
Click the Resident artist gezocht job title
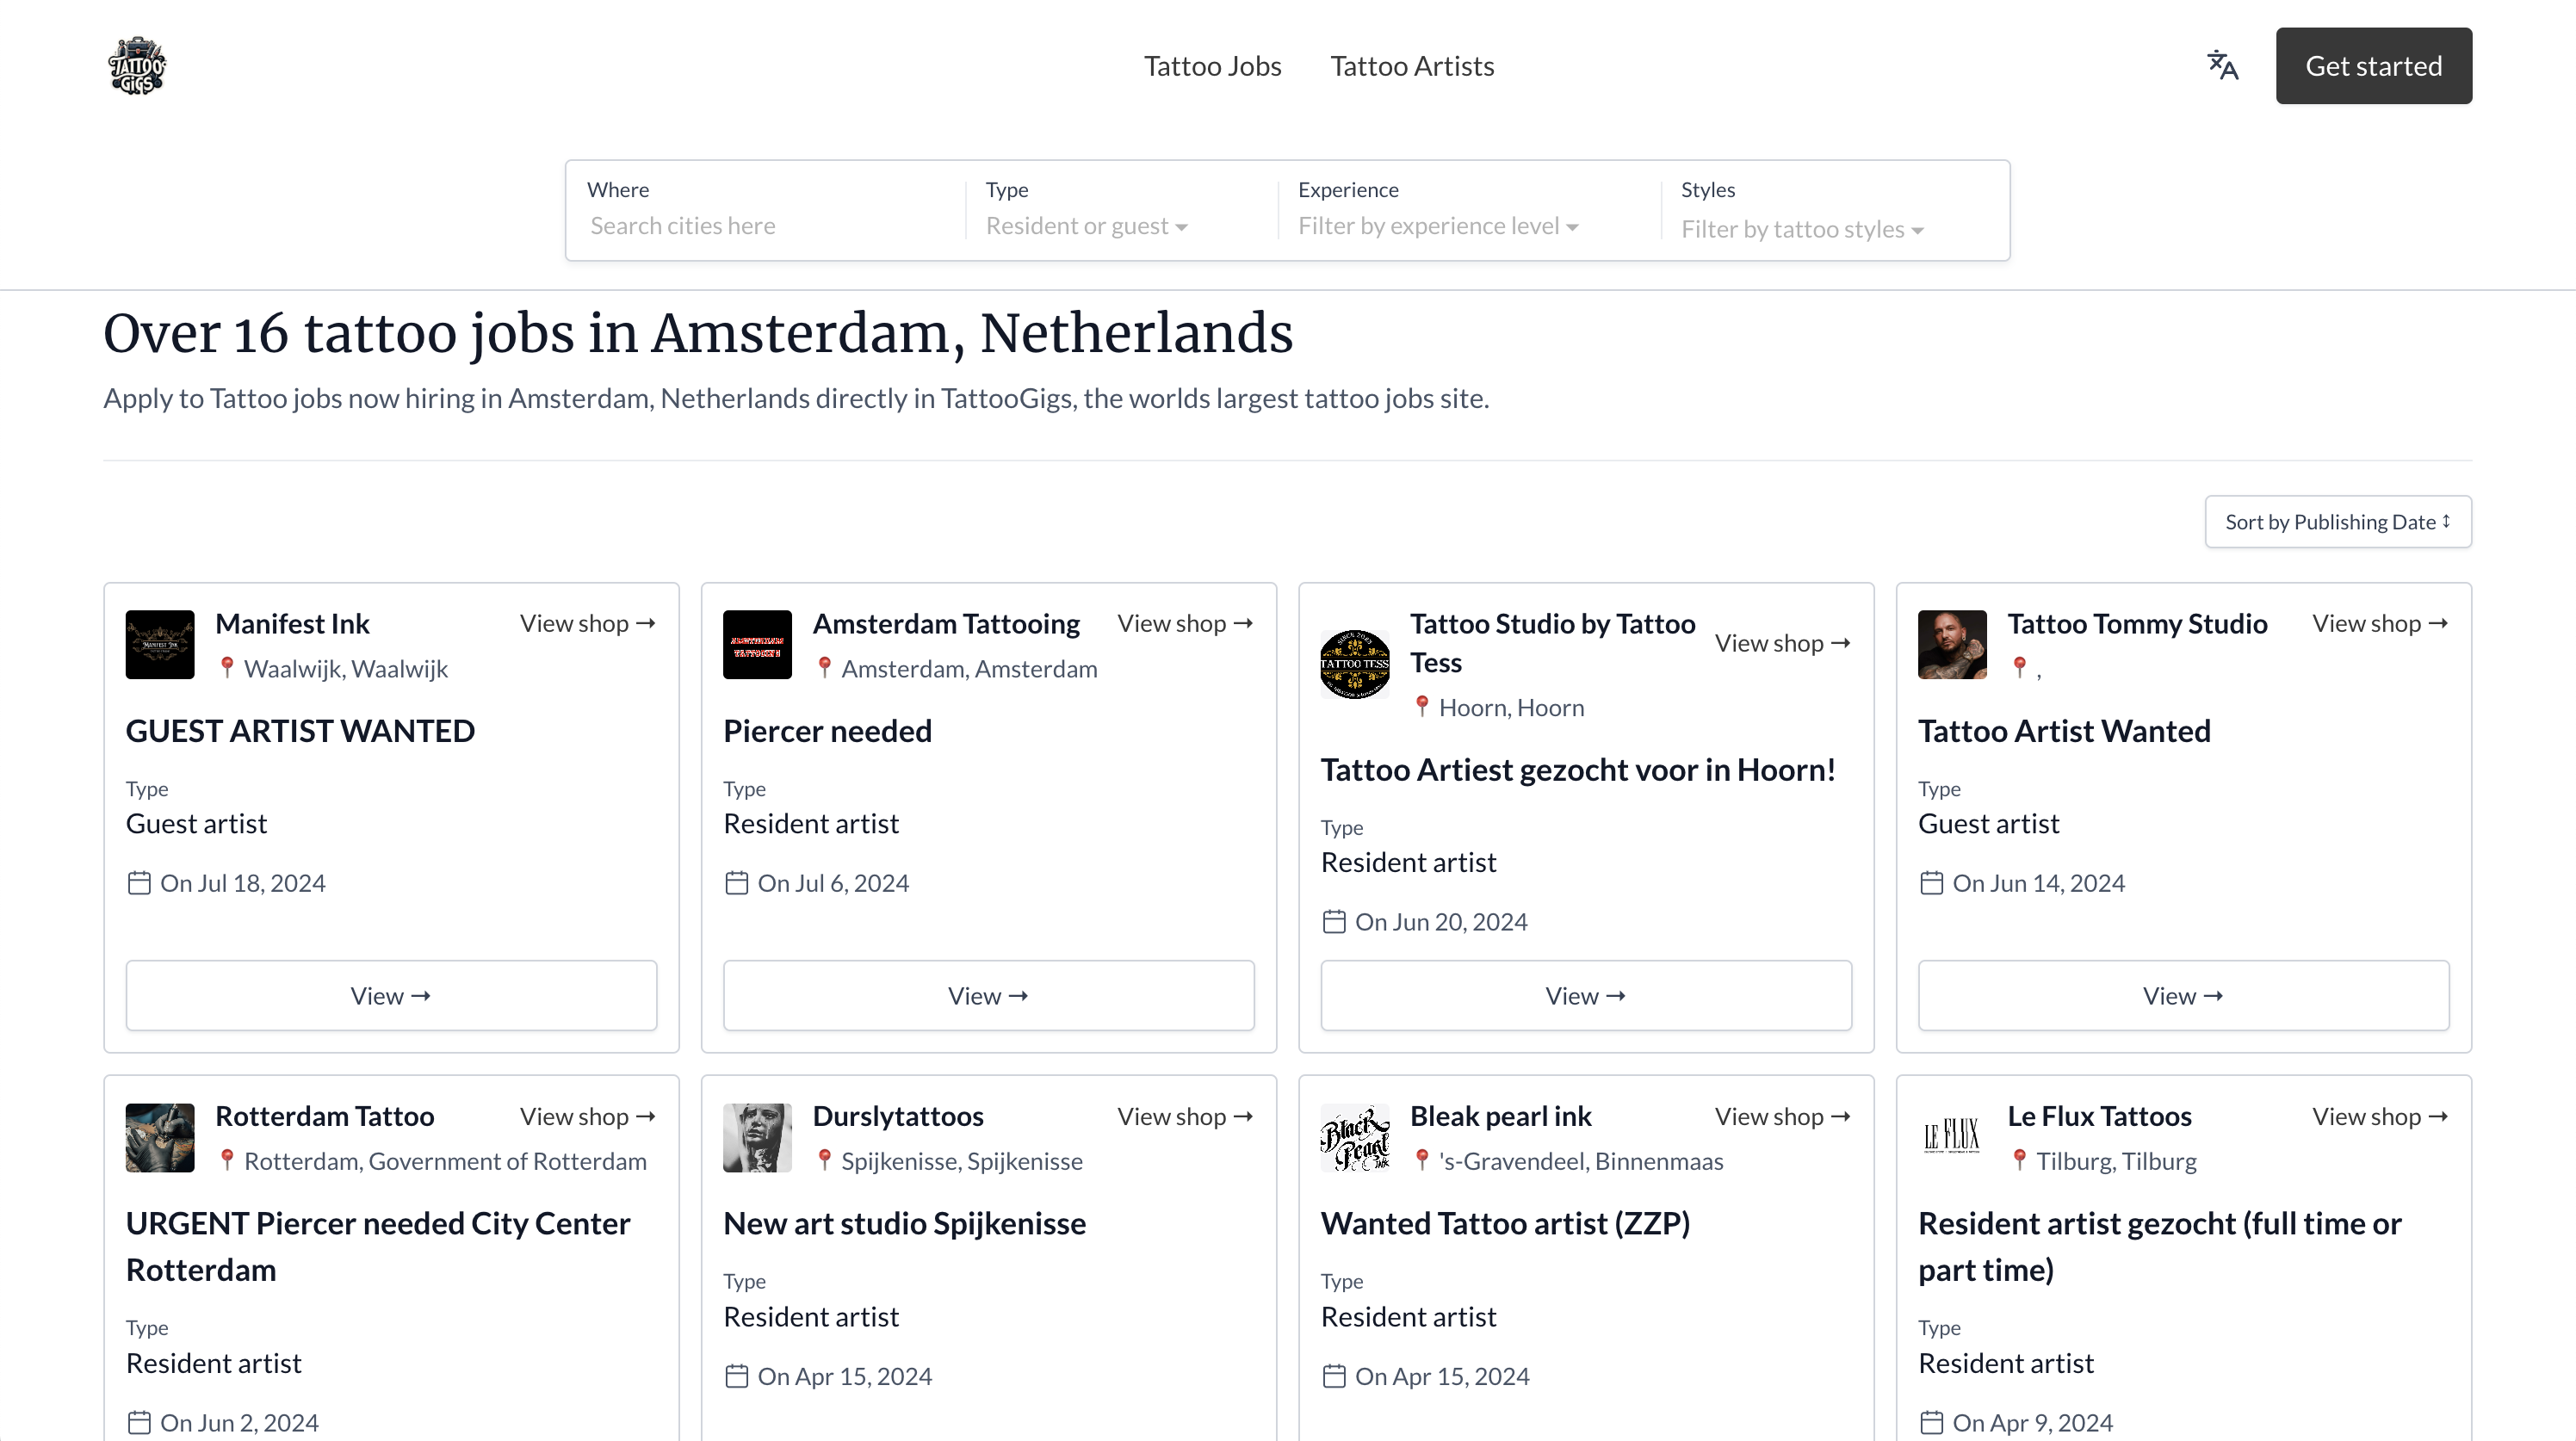click(2159, 1246)
